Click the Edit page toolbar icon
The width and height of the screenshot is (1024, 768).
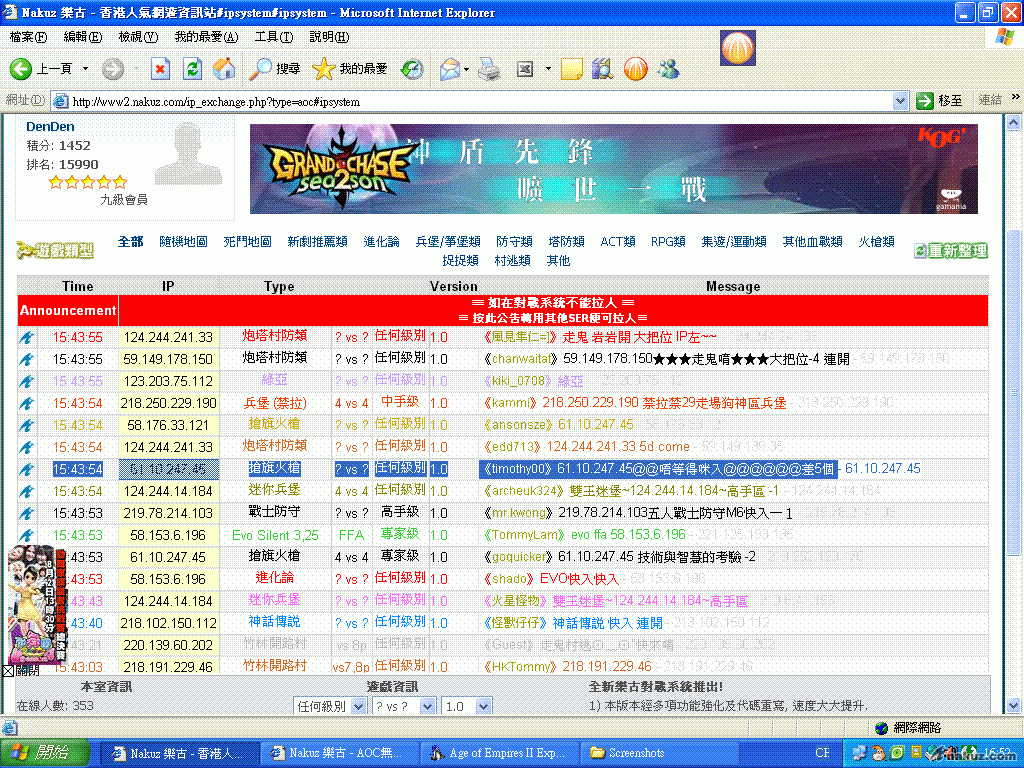click(x=525, y=69)
